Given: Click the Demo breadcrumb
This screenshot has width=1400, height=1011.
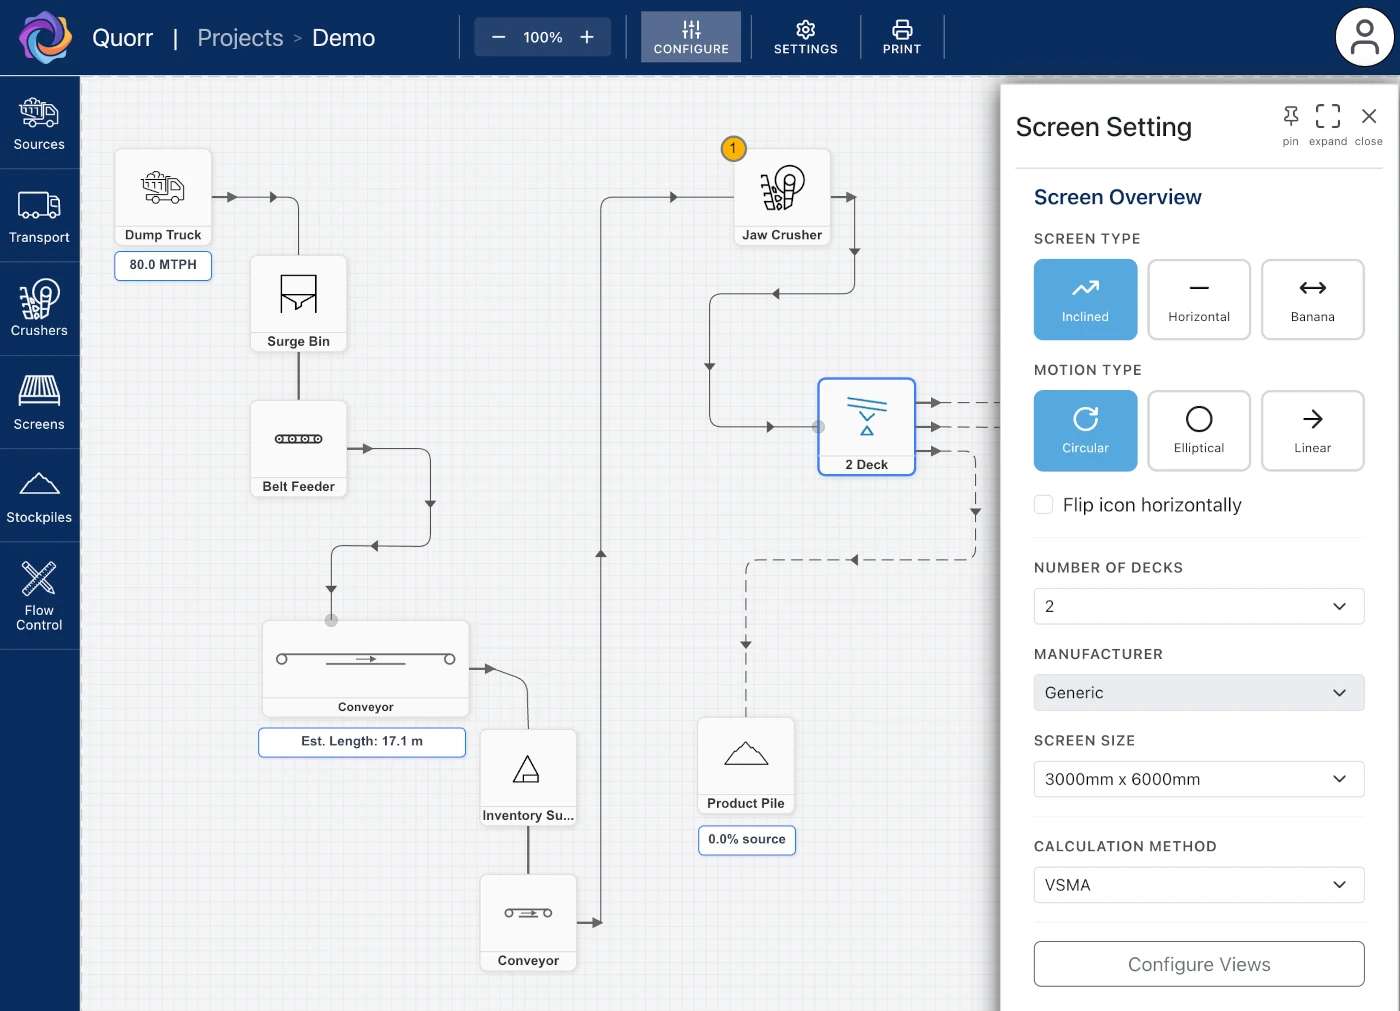Looking at the screenshot, I should 343,38.
